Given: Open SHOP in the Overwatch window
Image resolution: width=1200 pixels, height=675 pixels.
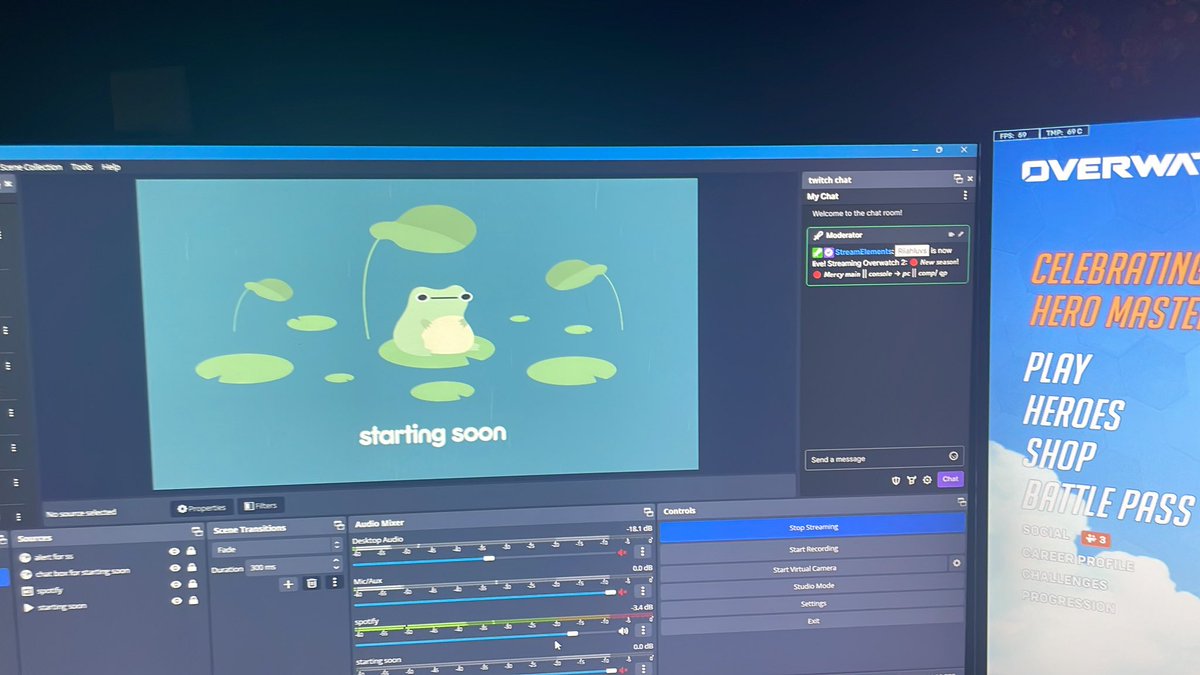Looking at the screenshot, I should [1060, 454].
